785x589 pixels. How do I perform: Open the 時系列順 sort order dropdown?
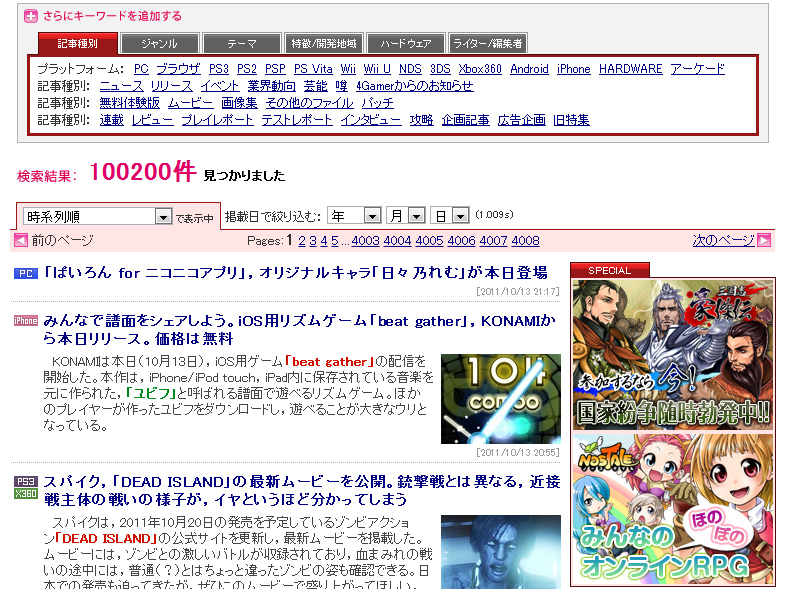pos(97,216)
